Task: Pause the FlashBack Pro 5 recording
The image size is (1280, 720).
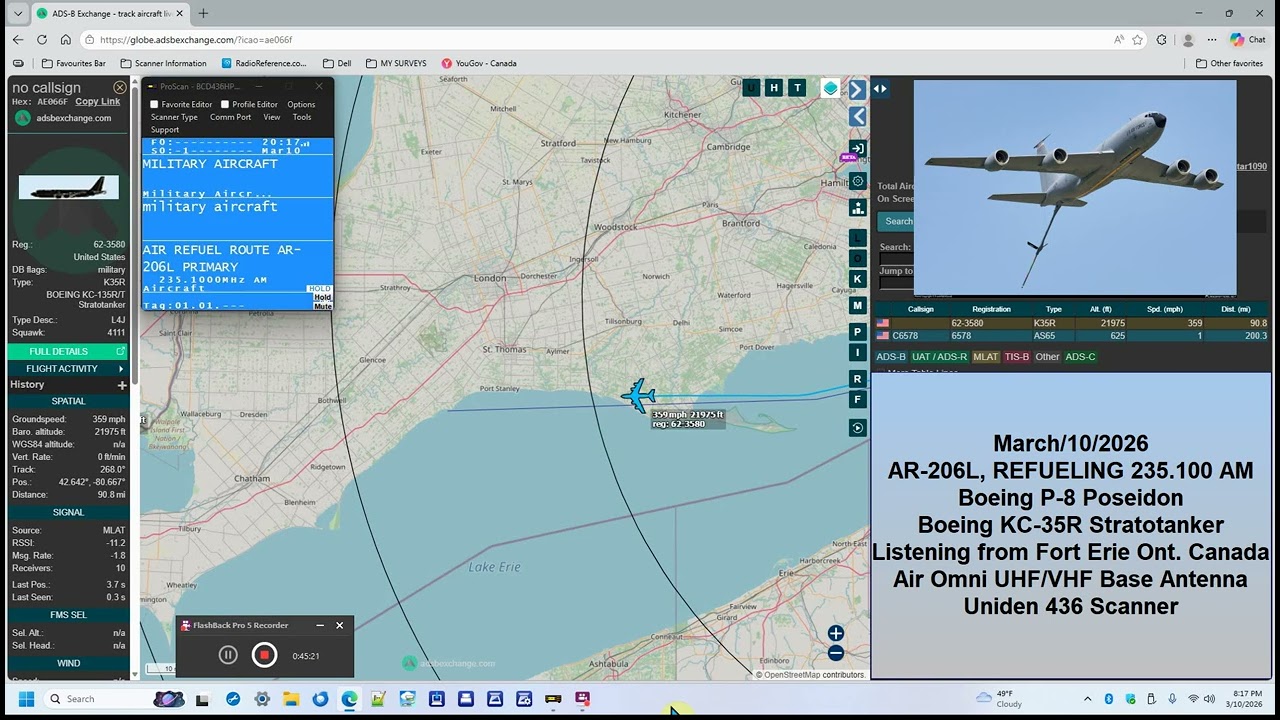Action: [x=228, y=655]
